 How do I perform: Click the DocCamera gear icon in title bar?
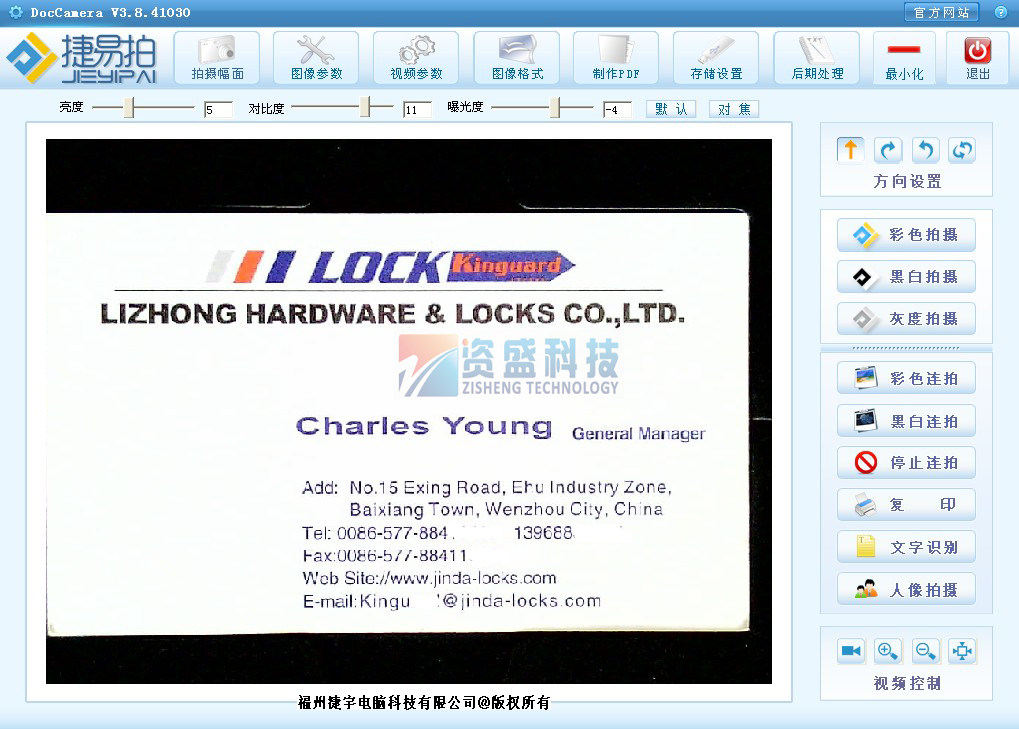pos(16,12)
